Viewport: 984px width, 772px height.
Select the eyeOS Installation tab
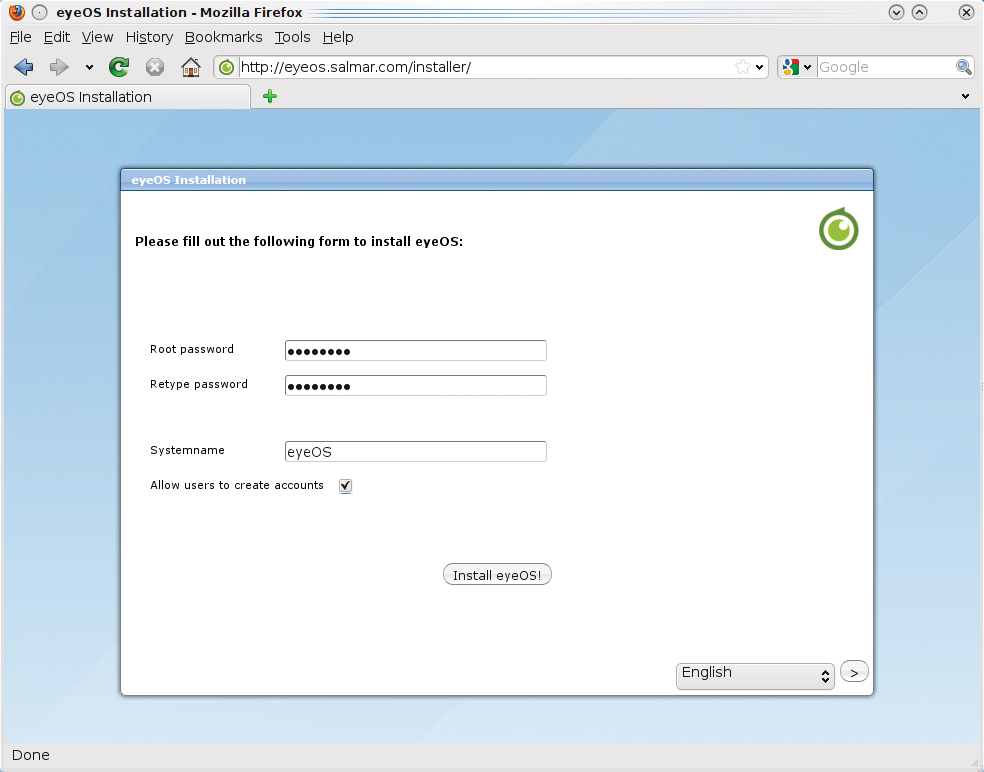pyautogui.click(x=128, y=97)
